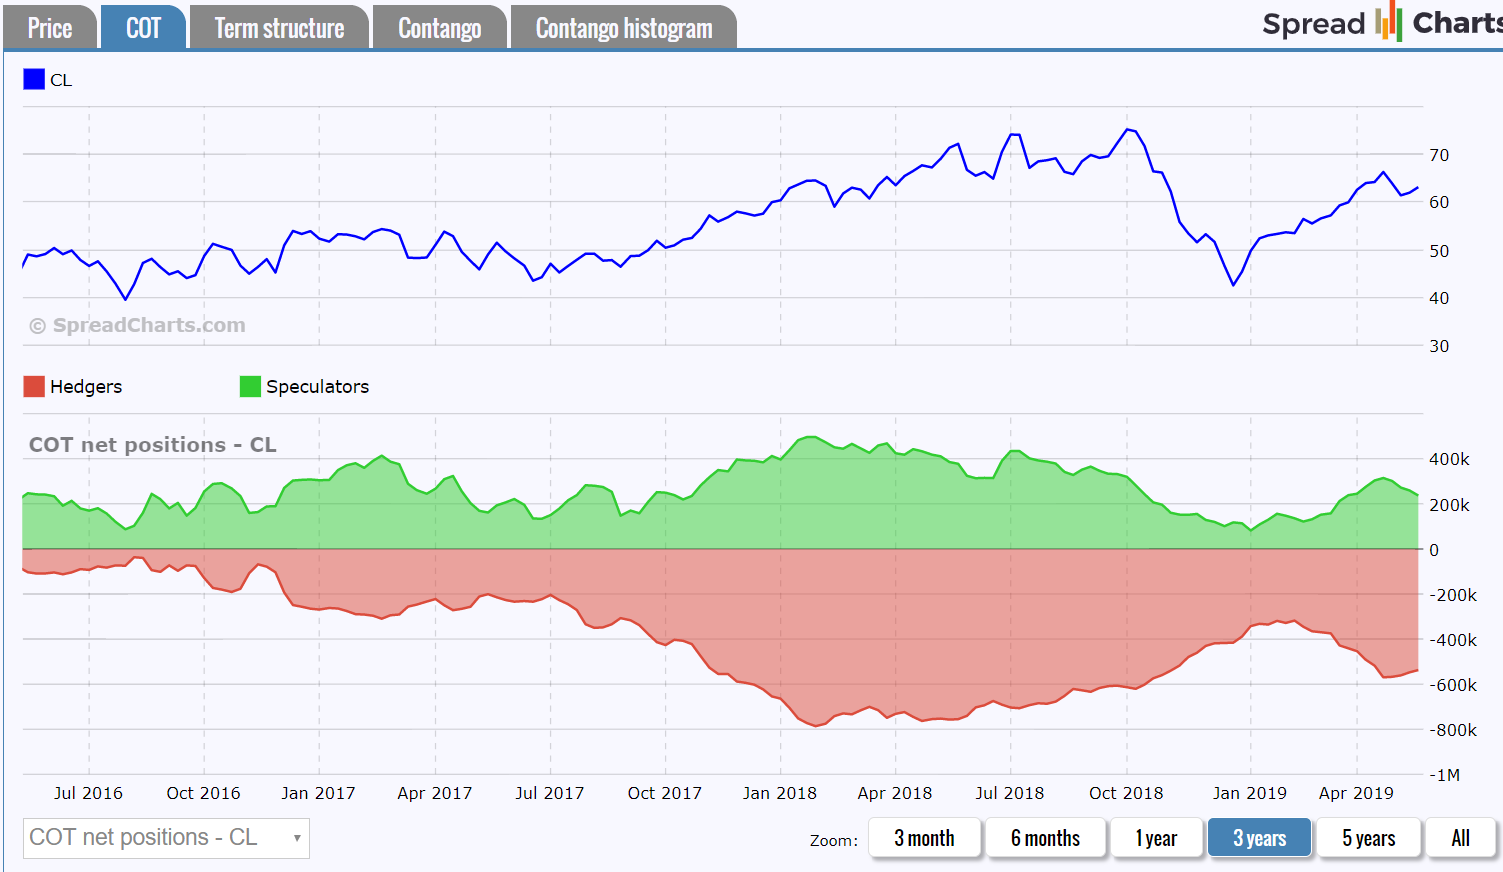Image resolution: width=1503 pixels, height=872 pixels.
Task: Toggle the green Speculators legend swatch
Action: pos(250,387)
